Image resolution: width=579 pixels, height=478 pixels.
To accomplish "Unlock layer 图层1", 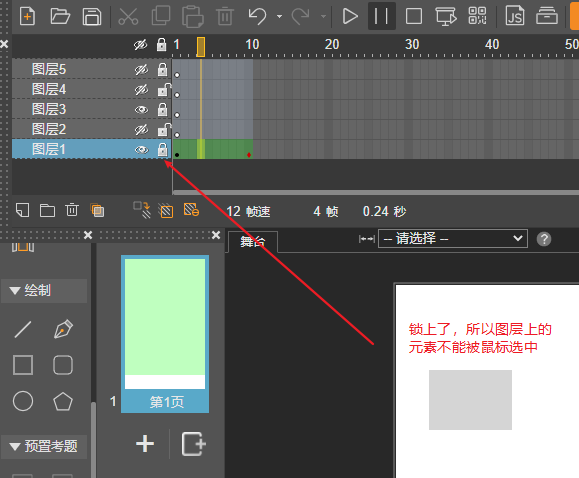I will coord(162,149).
